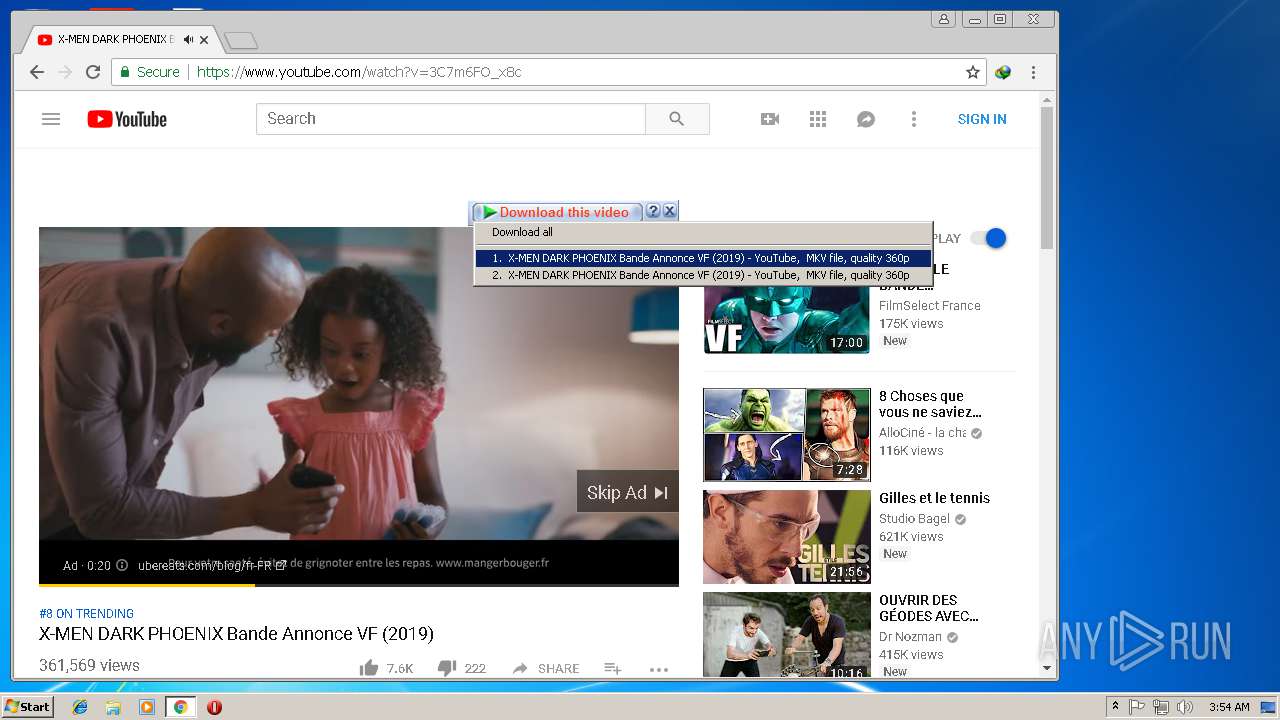Dislike the video with thumbs down
The height and width of the screenshot is (720, 1280).
click(447, 668)
